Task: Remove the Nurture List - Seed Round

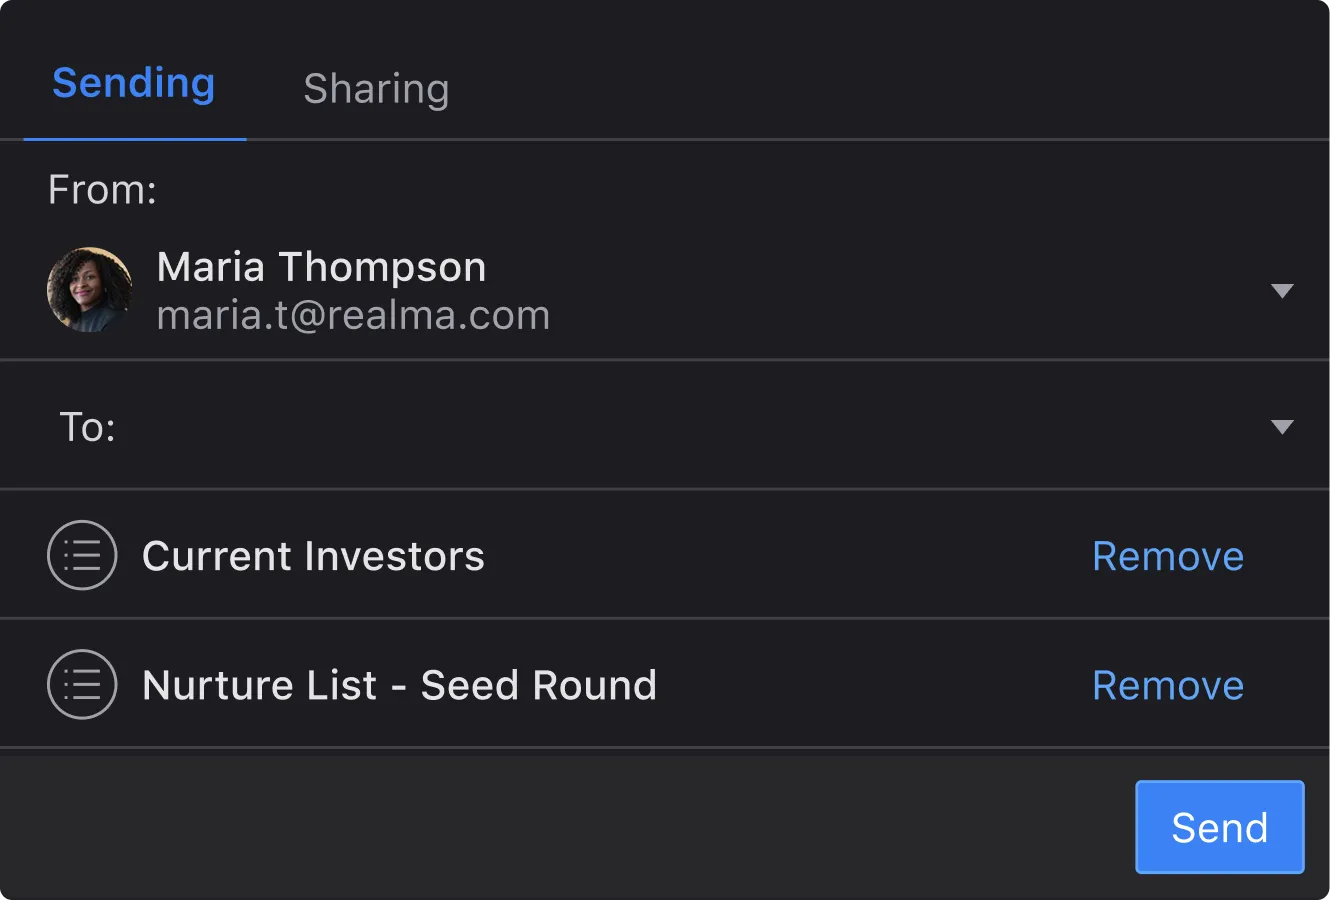Action: [x=1167, y=685]
